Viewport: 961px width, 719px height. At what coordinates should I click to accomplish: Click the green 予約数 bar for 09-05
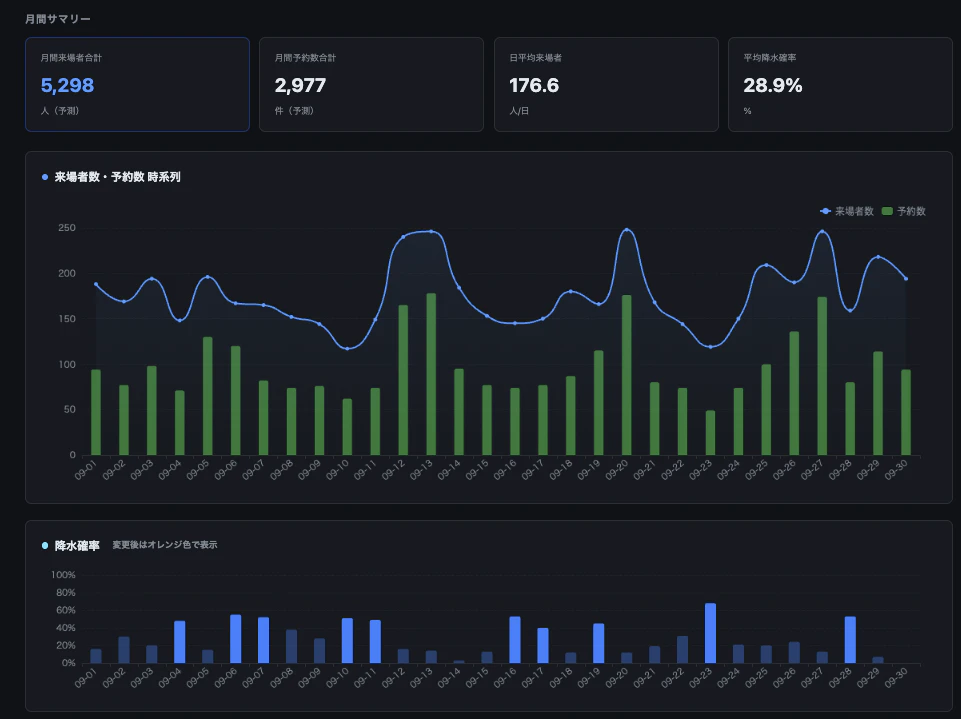(208, 396)
